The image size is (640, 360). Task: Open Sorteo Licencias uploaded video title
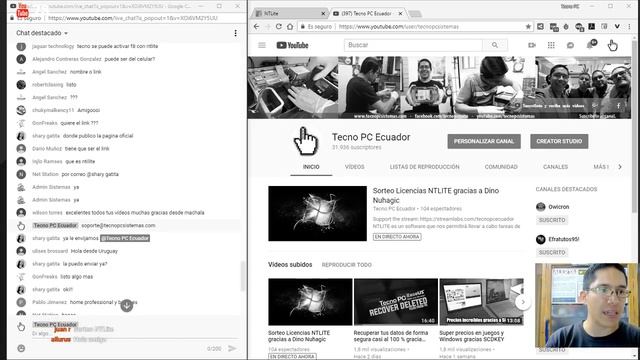(299, 336)
